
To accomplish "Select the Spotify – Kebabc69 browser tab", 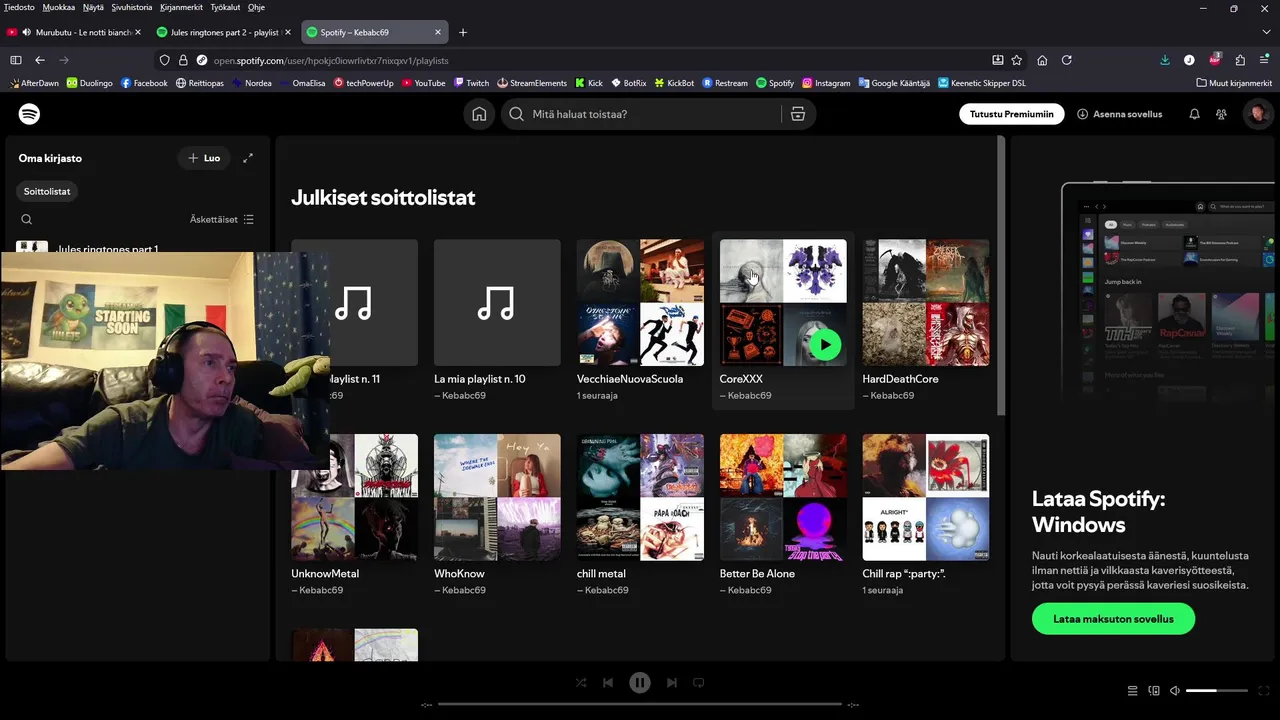I will pyautogui.click(x=374, y=32).
